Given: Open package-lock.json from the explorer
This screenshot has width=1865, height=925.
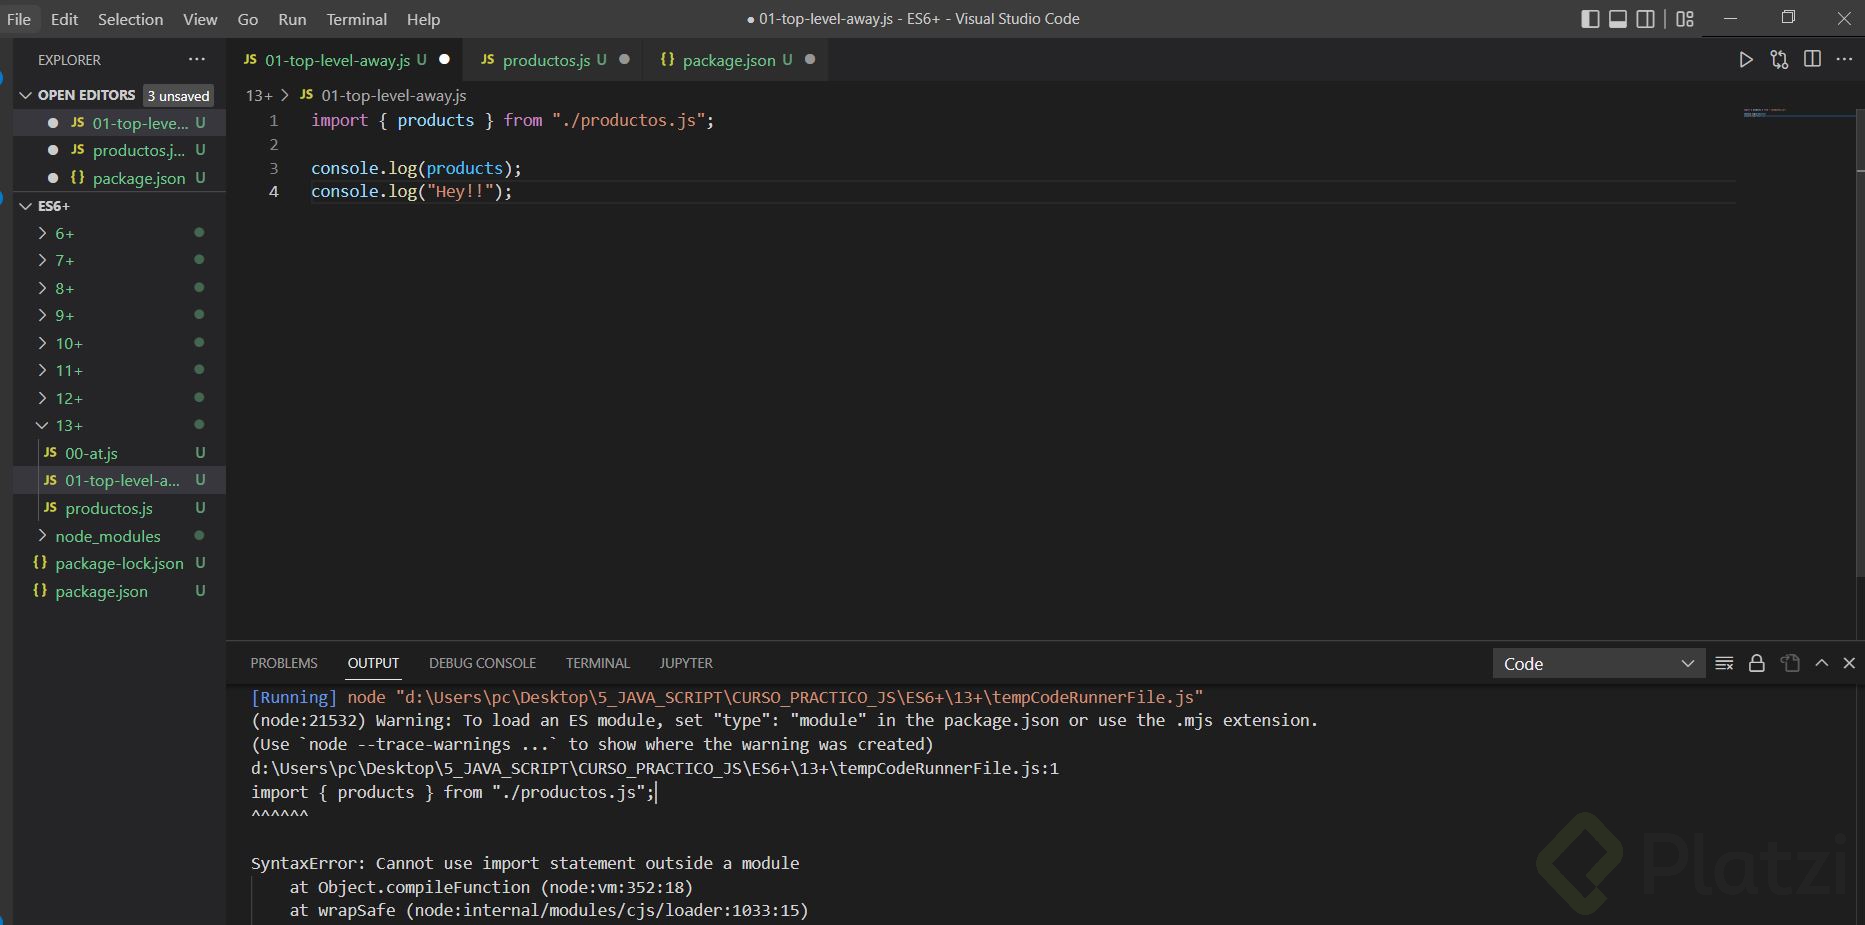Looking at the screenshot, I should click(x=119, y=564).
